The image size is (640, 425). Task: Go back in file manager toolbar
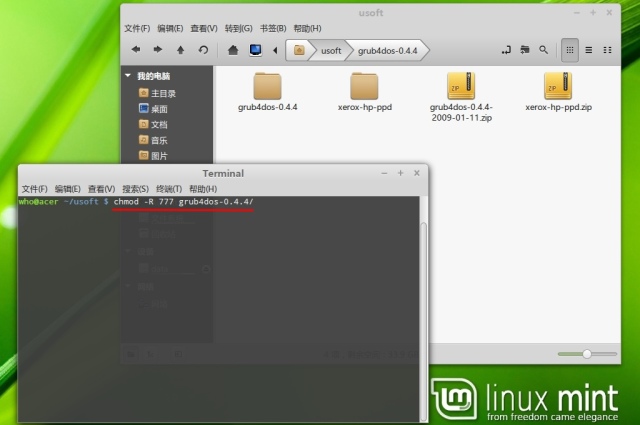click(x=136, y=50)
